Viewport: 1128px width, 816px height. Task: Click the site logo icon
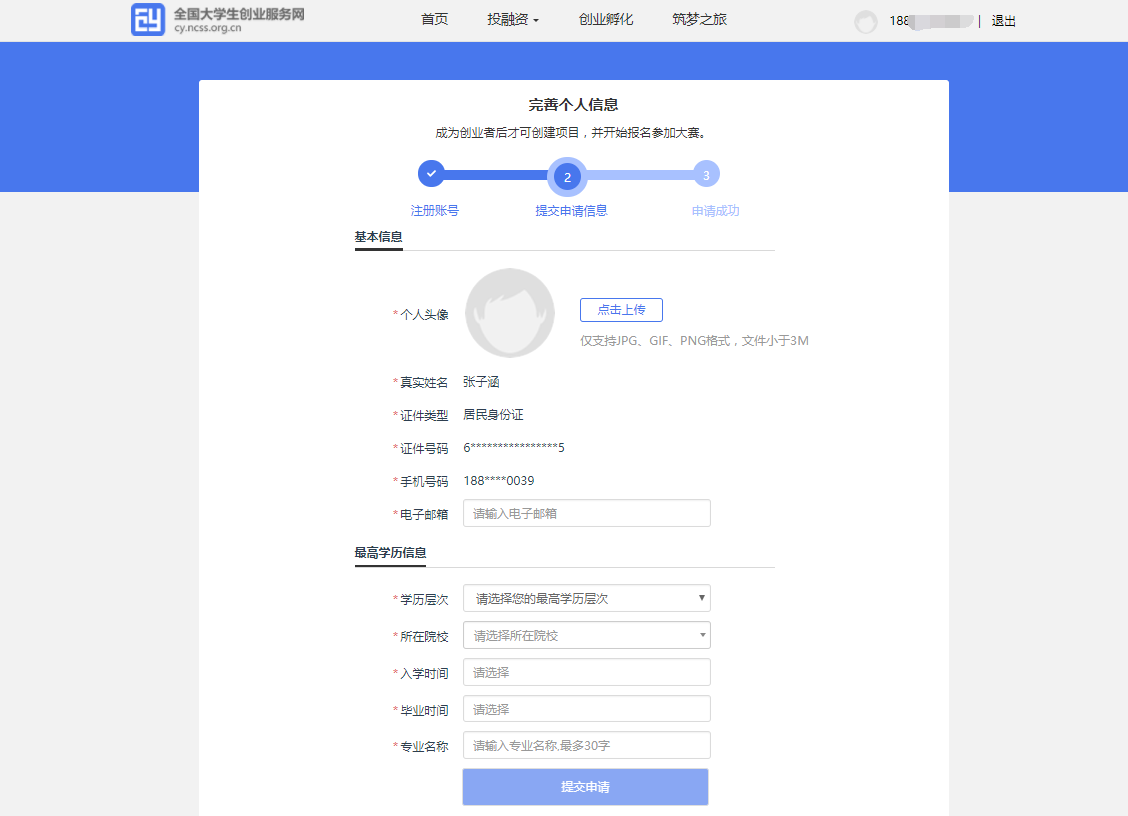(x=148, y=20)
